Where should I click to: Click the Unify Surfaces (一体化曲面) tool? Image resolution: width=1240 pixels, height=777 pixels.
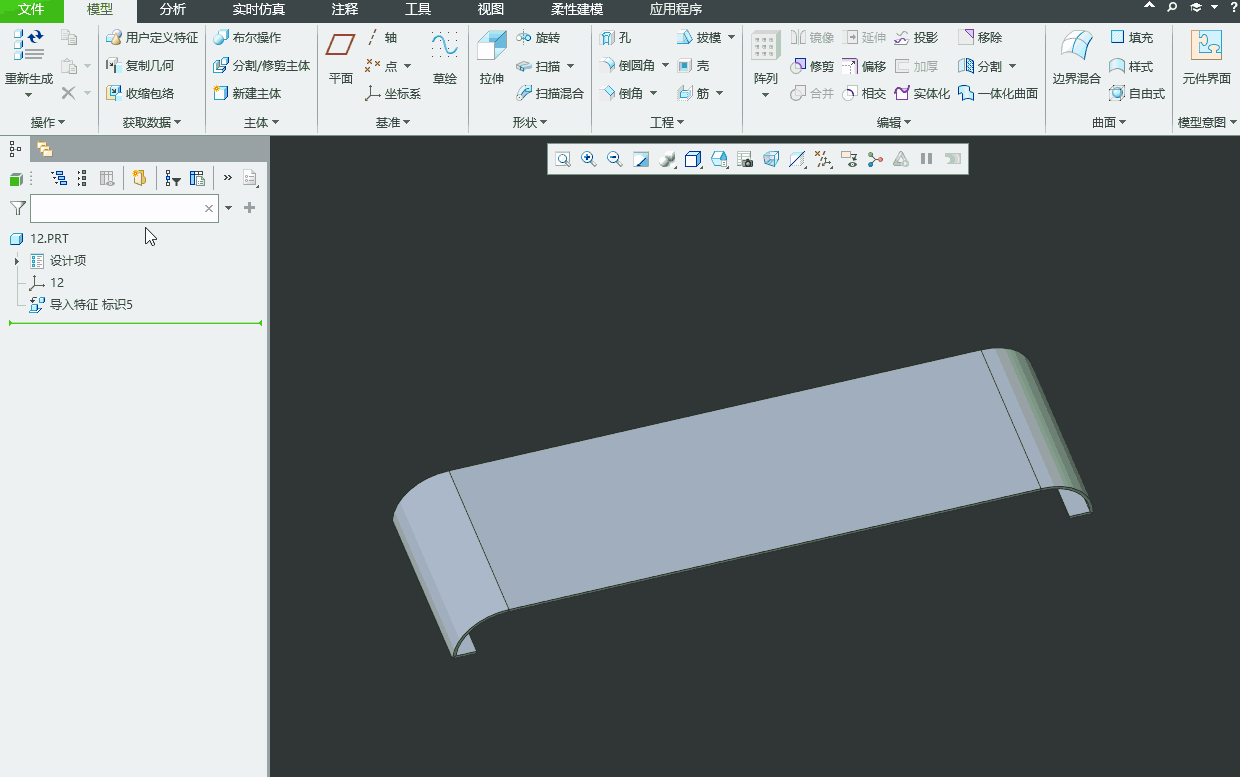[x=998, y=93]
